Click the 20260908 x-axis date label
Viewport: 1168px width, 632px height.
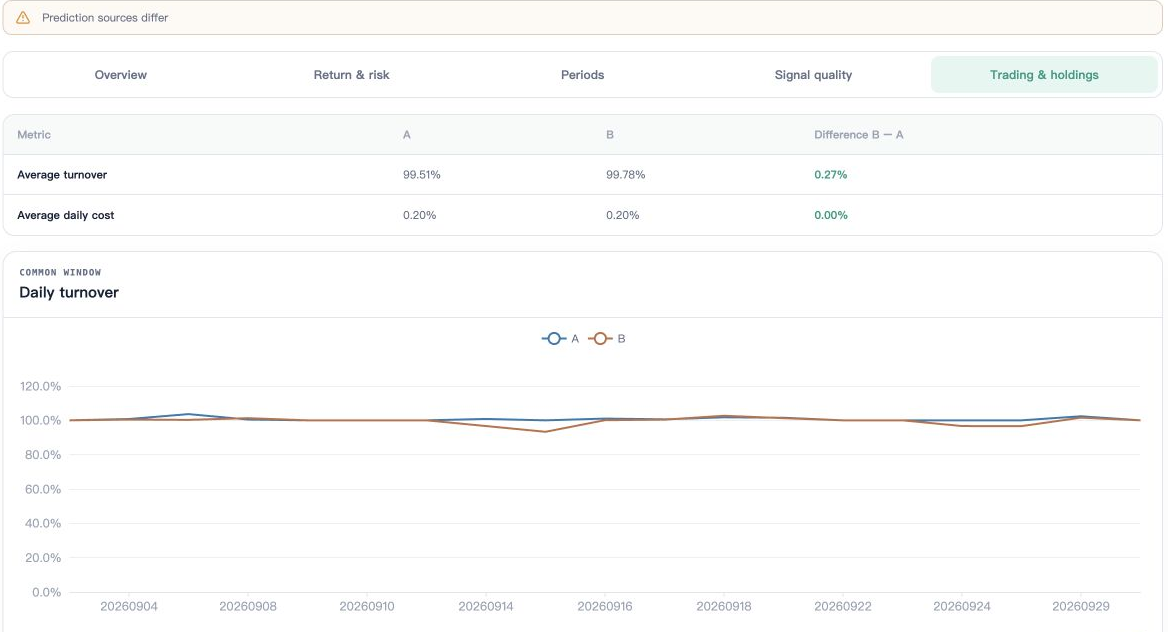[248, 606]
